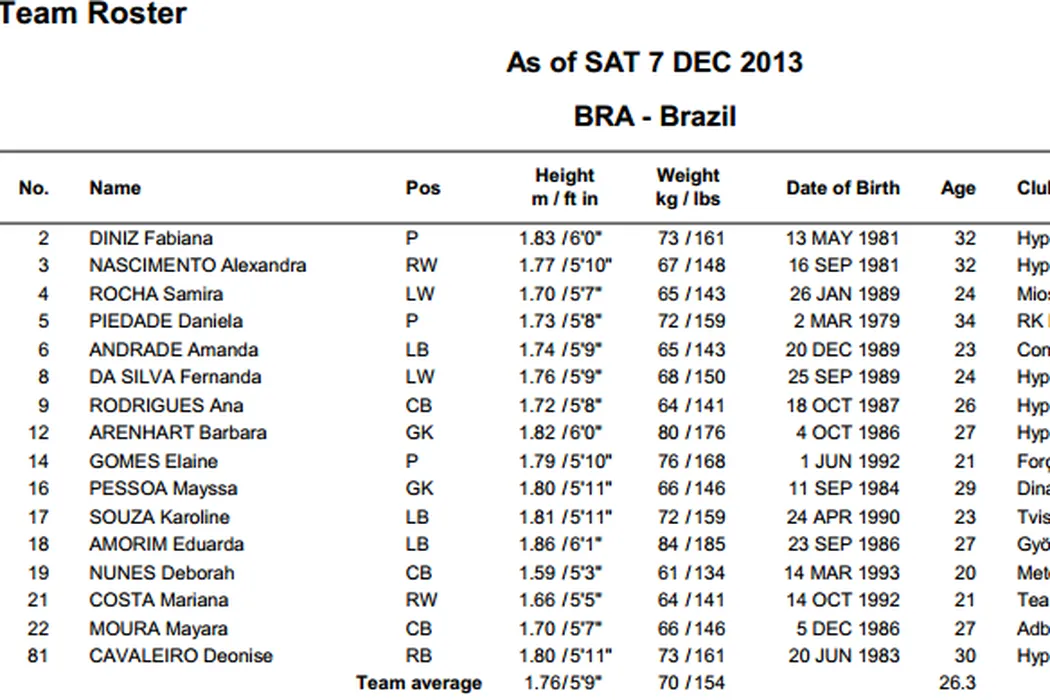1050x700 pixels.
Task: Click the "Team average" row label
Action: tap(419, 684)
